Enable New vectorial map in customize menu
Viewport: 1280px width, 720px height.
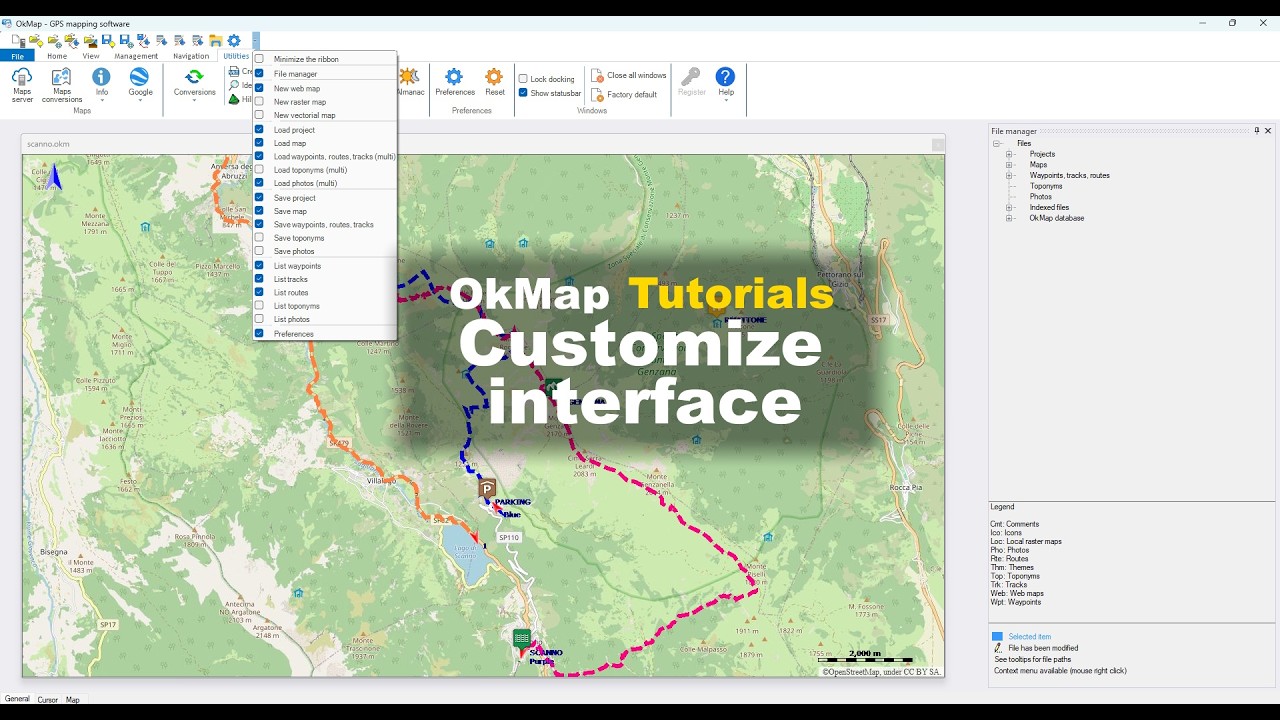point(259,115)
